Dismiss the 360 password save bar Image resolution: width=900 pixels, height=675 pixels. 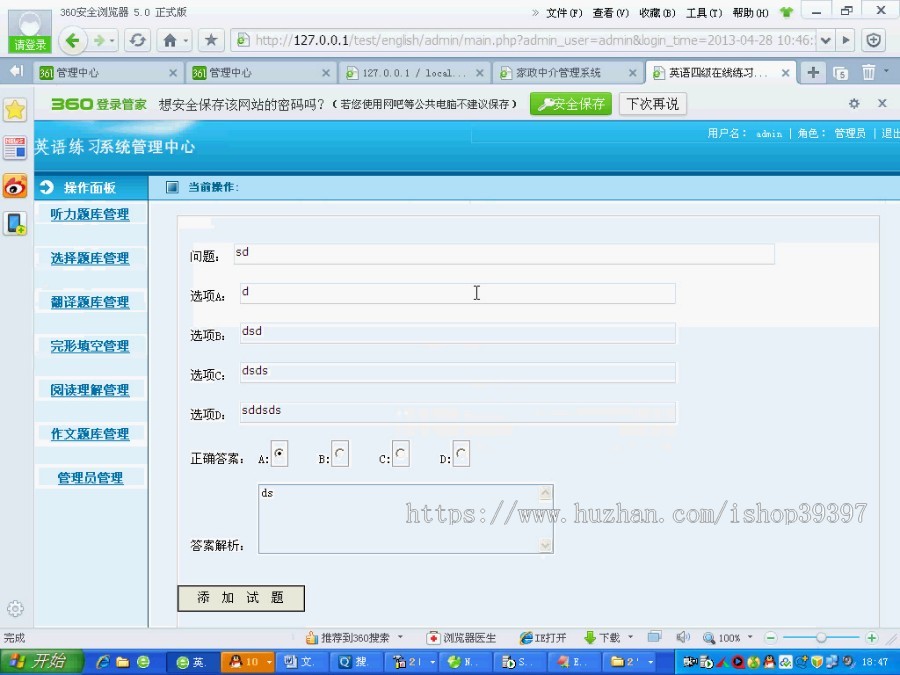(882, 103)
